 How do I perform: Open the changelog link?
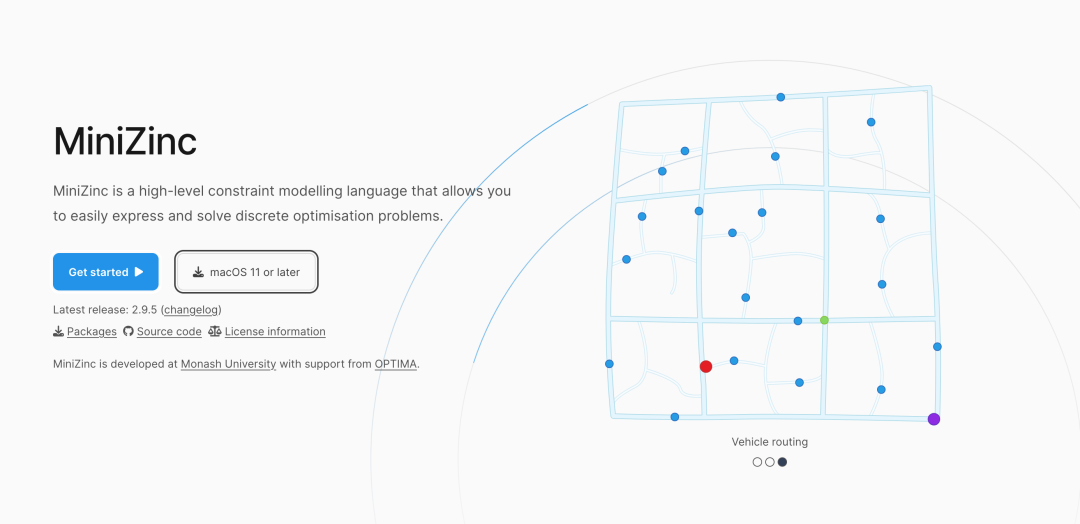191,310
